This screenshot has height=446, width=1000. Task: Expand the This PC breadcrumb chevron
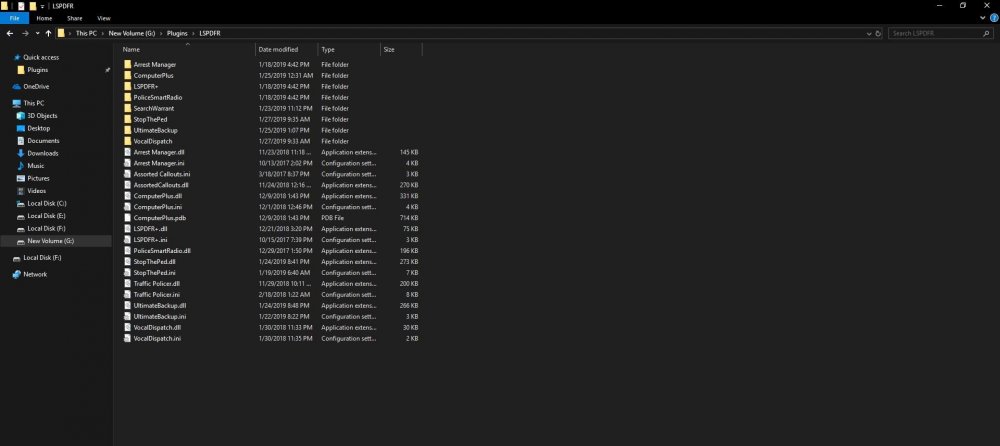[103, 33]
